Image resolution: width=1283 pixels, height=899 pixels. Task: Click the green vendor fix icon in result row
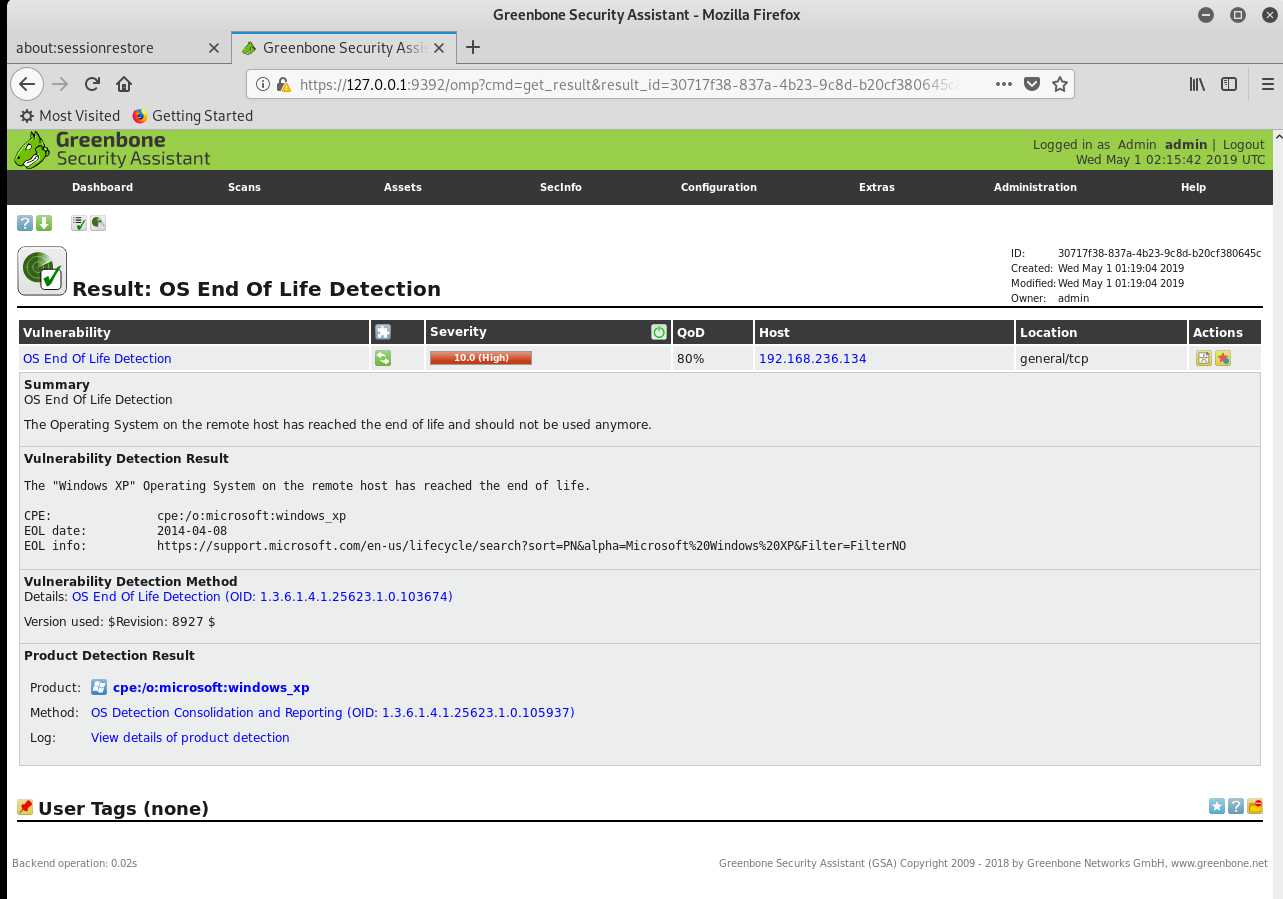382,358
